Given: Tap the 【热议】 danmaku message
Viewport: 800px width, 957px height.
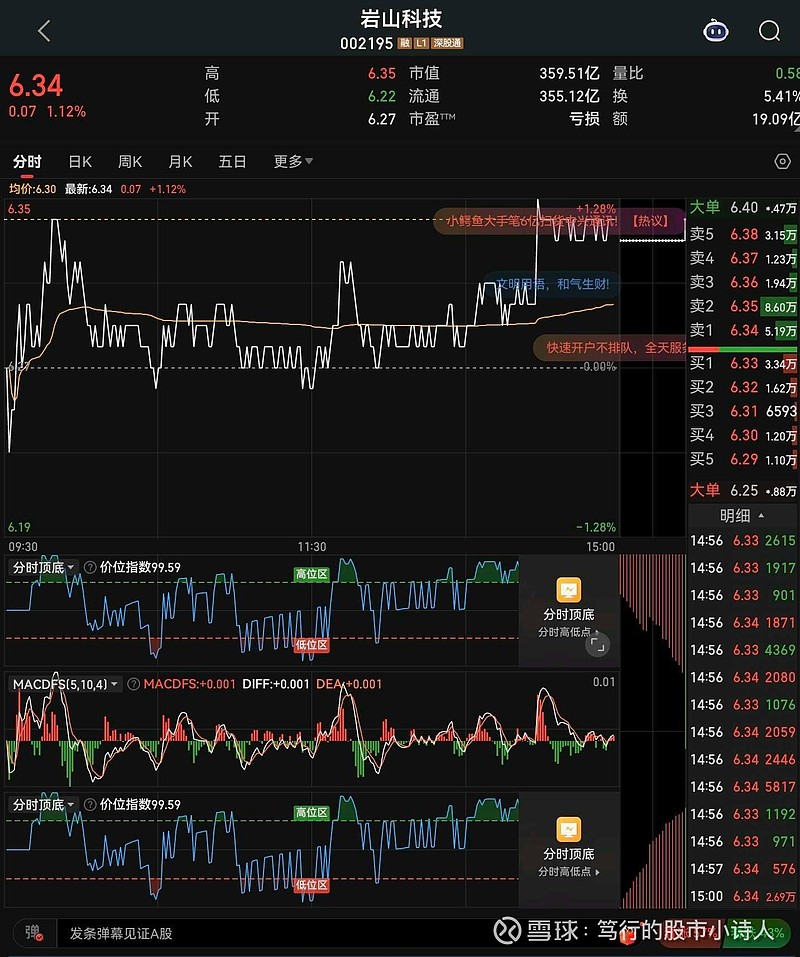Looking at the screenshot, I should pyautogui.click(x=558, y=221).
